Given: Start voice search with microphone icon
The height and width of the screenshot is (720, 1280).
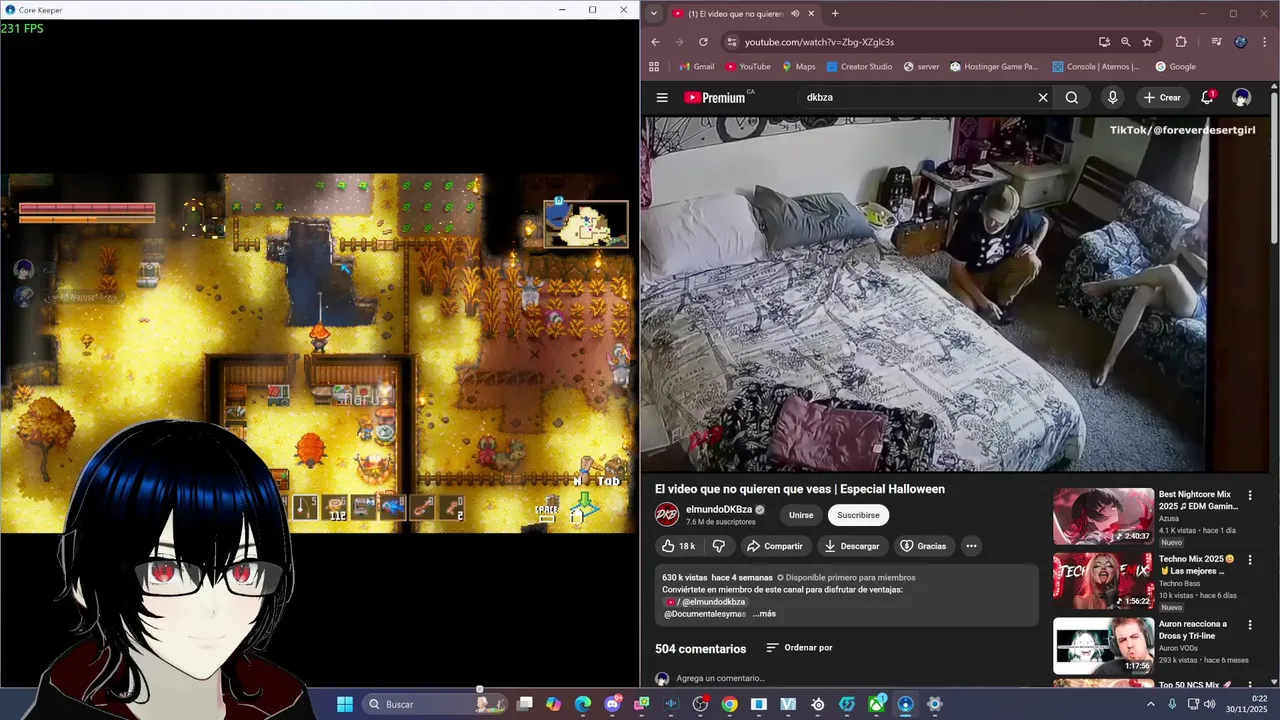Looking at the screenshot, I should (x=1112, y=97).
